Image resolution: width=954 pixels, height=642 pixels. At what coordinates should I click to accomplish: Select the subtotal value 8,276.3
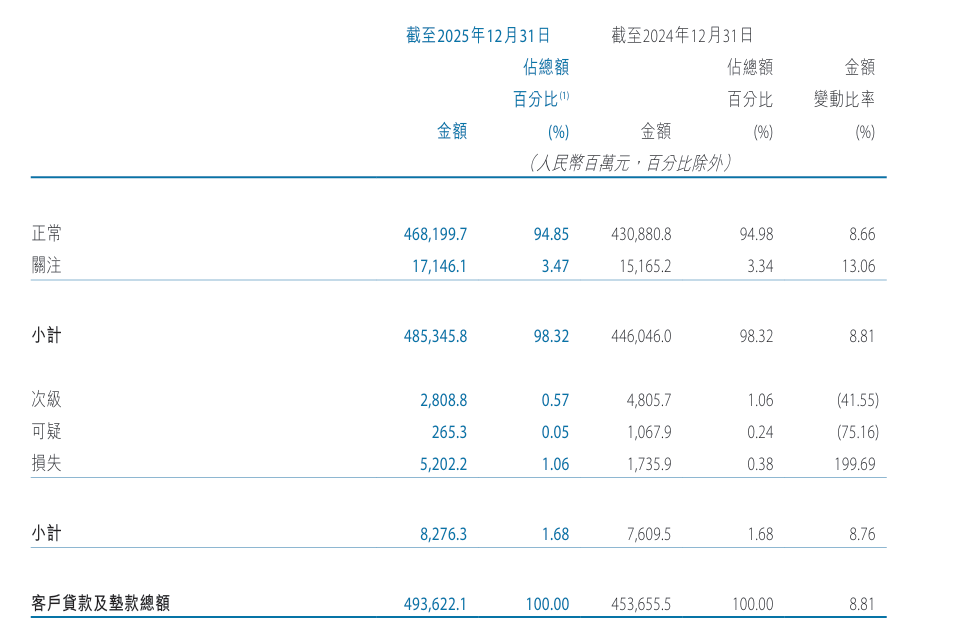(x=444, y=534)
